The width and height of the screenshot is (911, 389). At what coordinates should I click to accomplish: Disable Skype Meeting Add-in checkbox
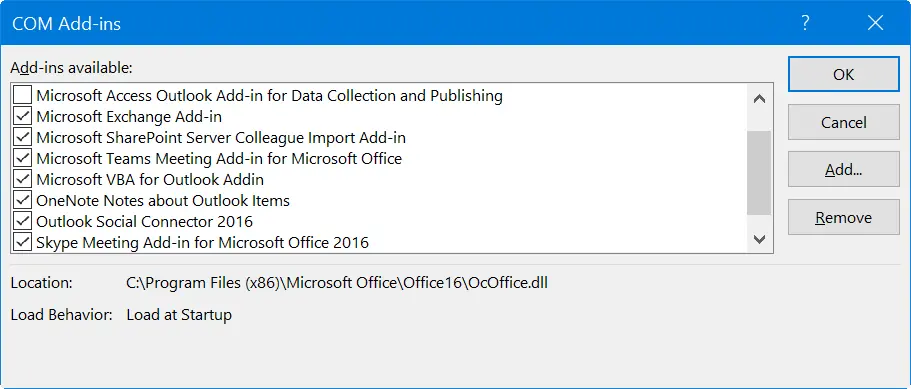(23, 242)
